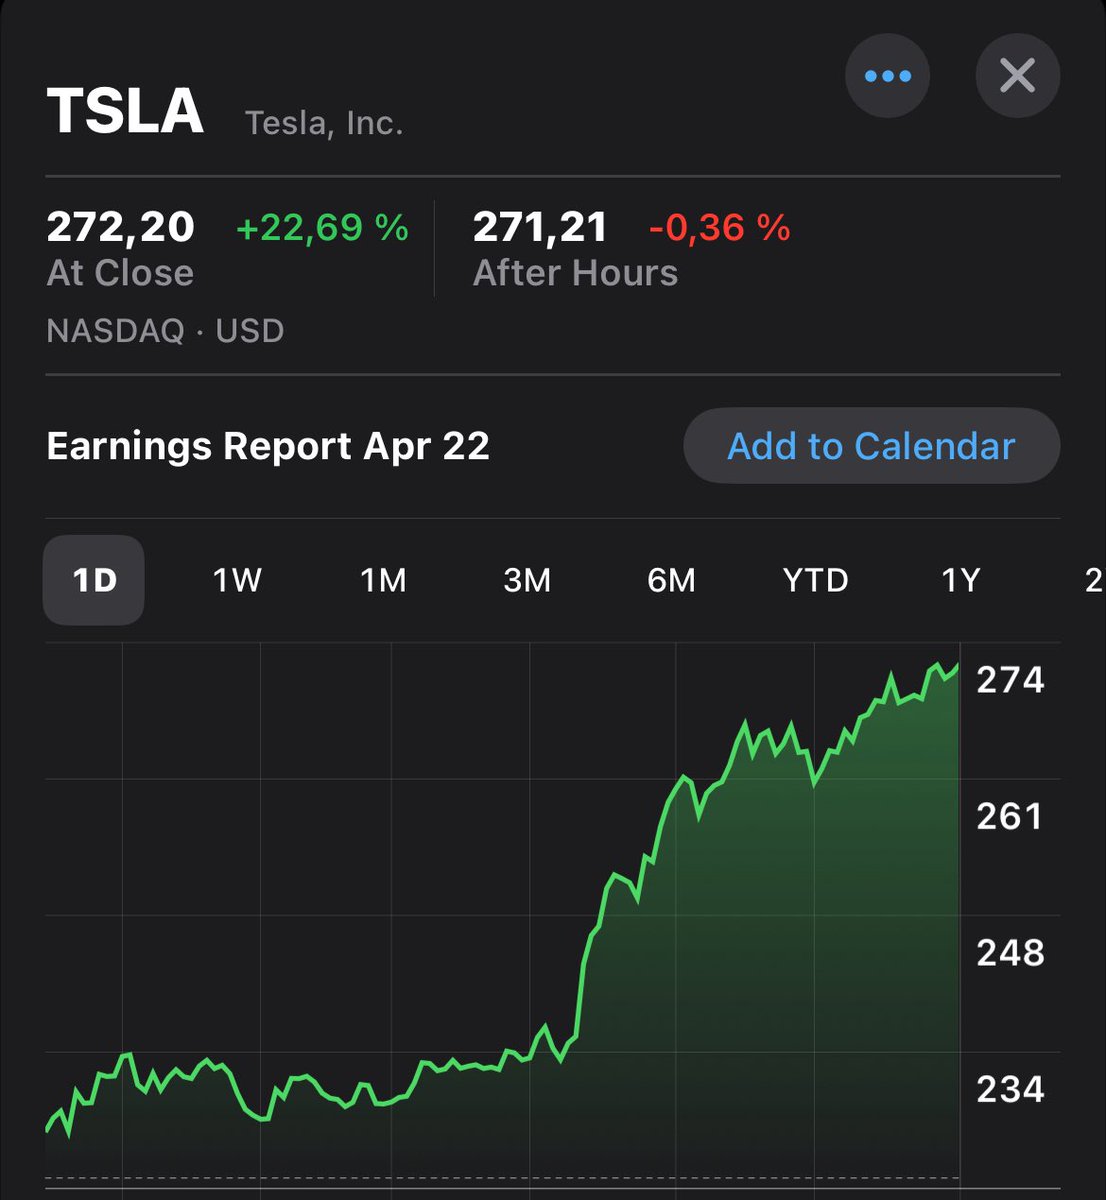Switch chart to the 1W range

(x=237, y=580)
